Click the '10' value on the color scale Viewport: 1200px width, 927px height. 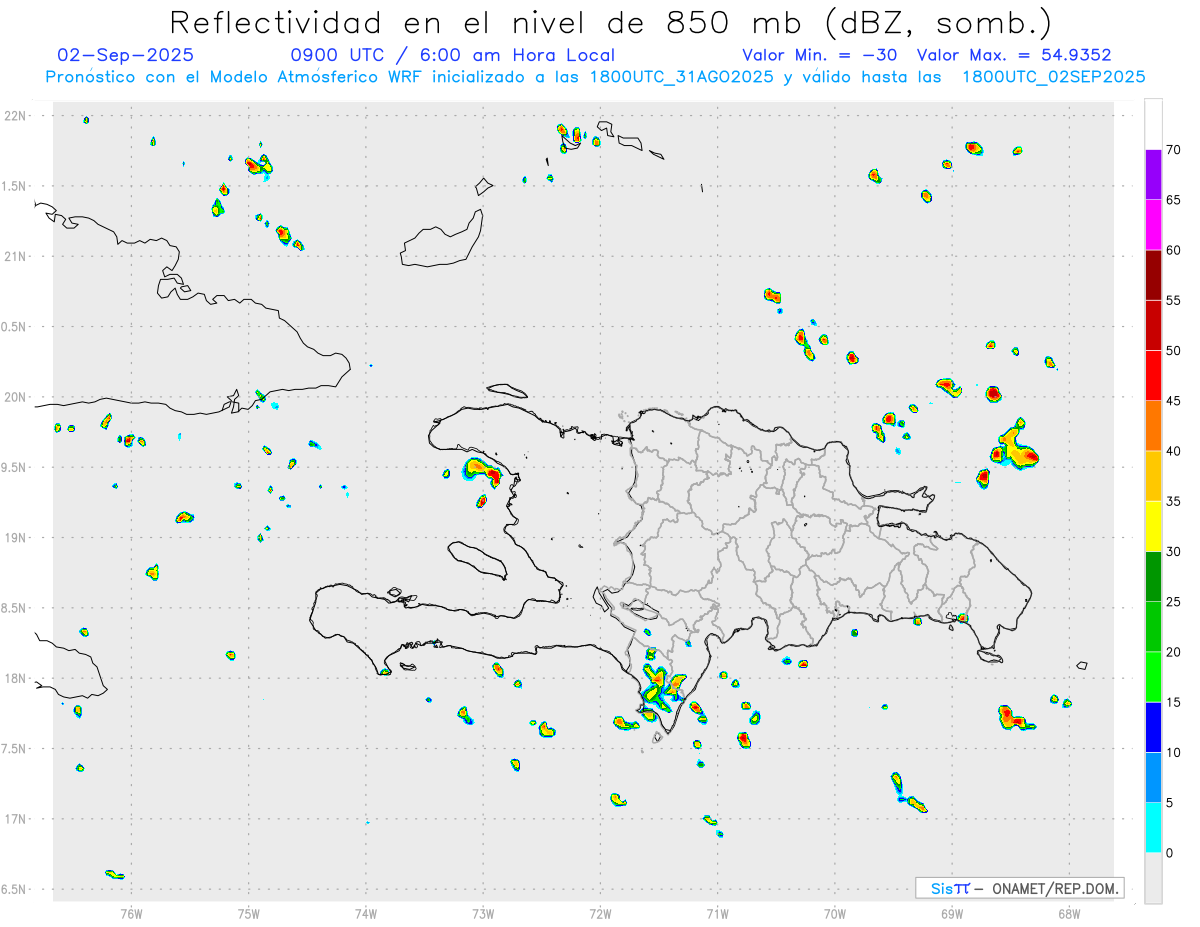[x=1173, y=753]
